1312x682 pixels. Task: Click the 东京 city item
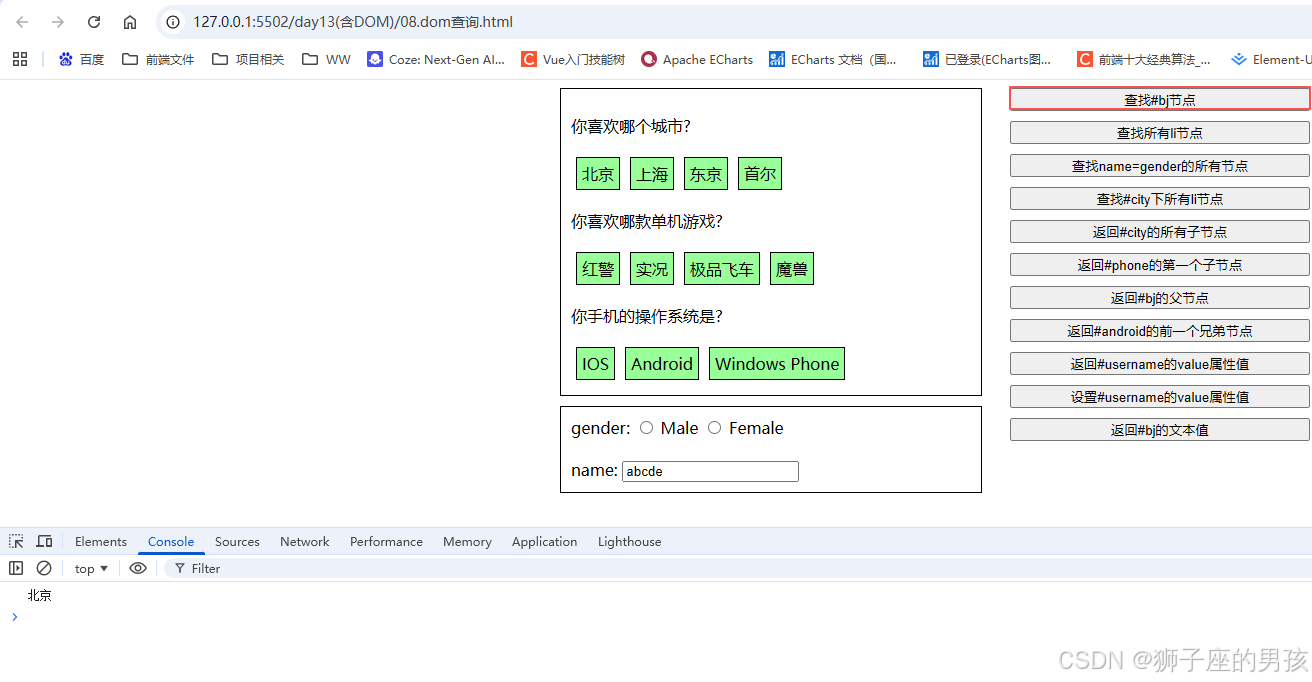tap(706, 173)
